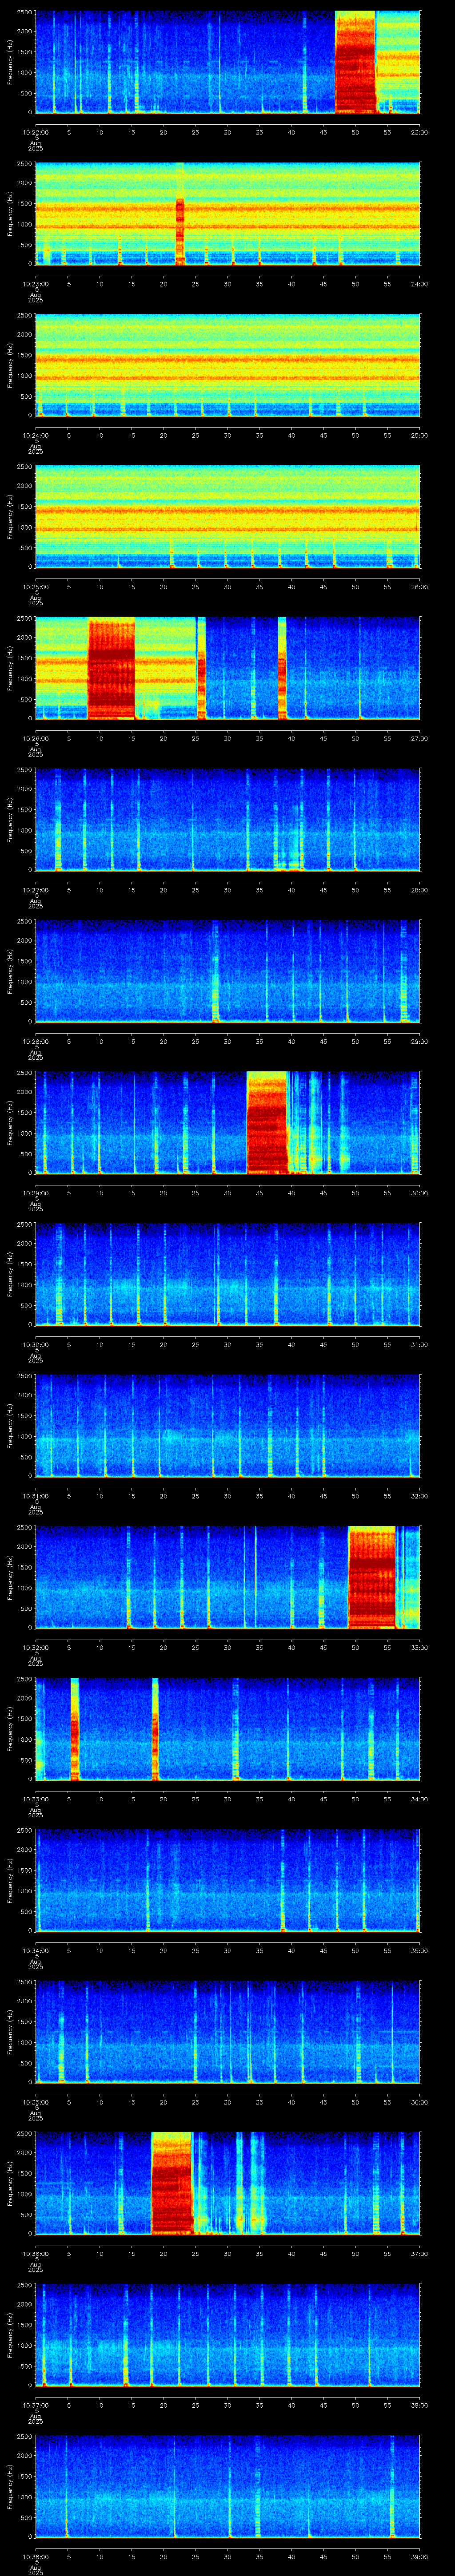Click the 10:30:00 start time label
This screenshot has width=455, height=2576.
(x=35, y=1344)
